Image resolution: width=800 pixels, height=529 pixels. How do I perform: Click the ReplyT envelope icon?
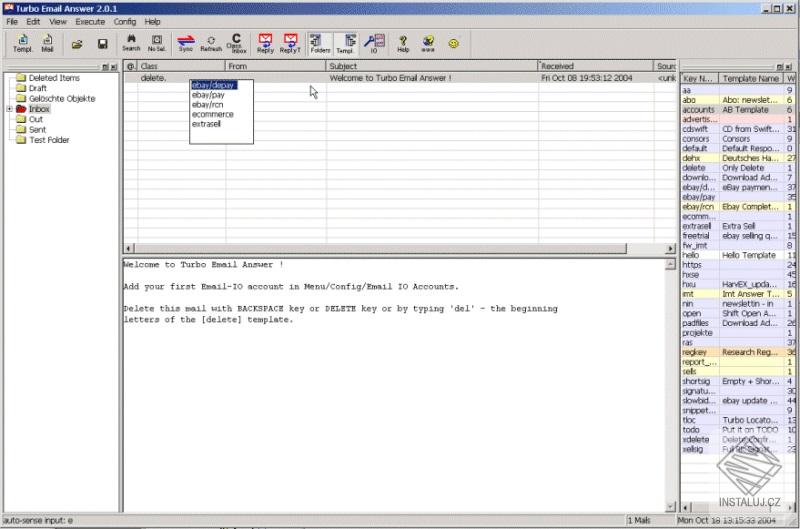[290, 43]
